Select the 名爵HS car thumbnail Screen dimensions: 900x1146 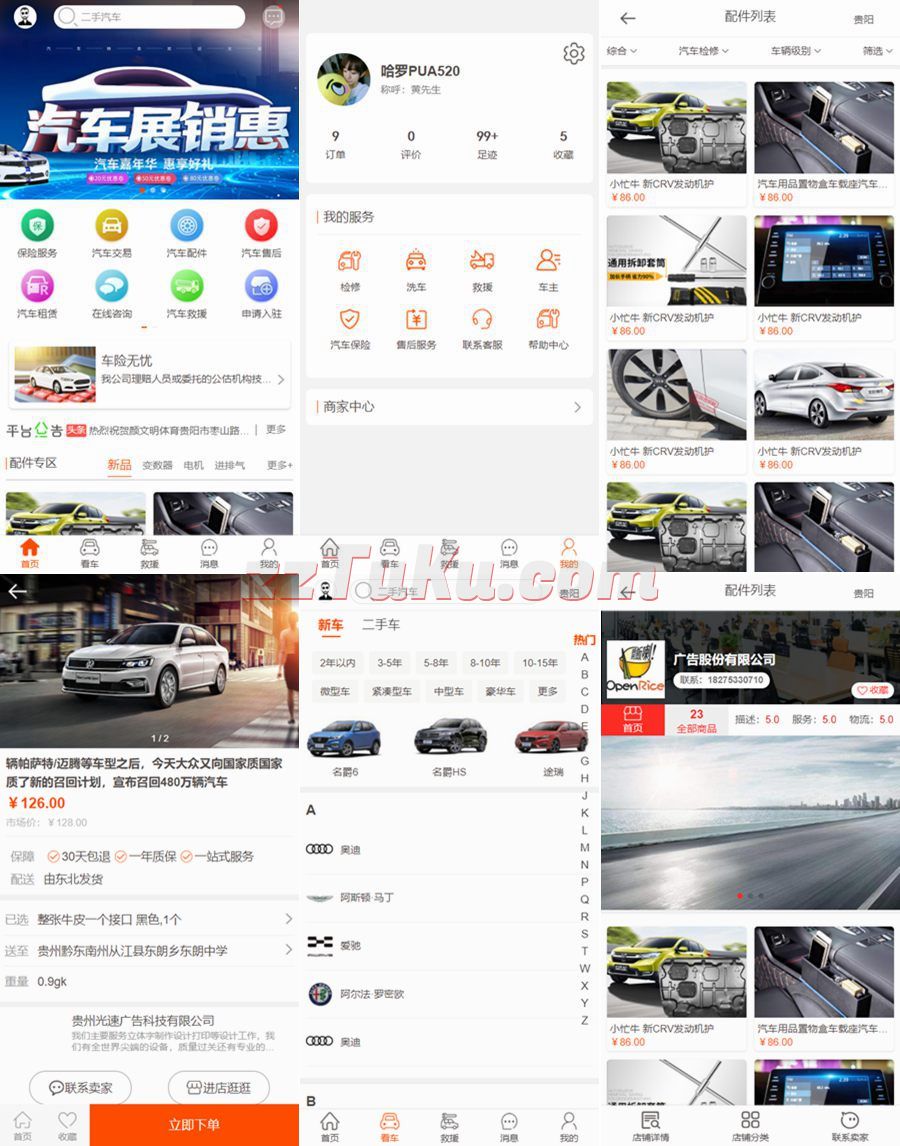click(x=449, y=745)
